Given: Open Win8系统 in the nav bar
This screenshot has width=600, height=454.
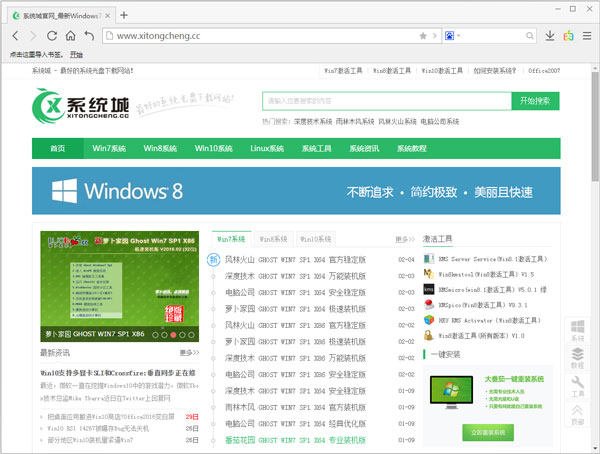Looking at the screenshot, I should tap(160, 149).
